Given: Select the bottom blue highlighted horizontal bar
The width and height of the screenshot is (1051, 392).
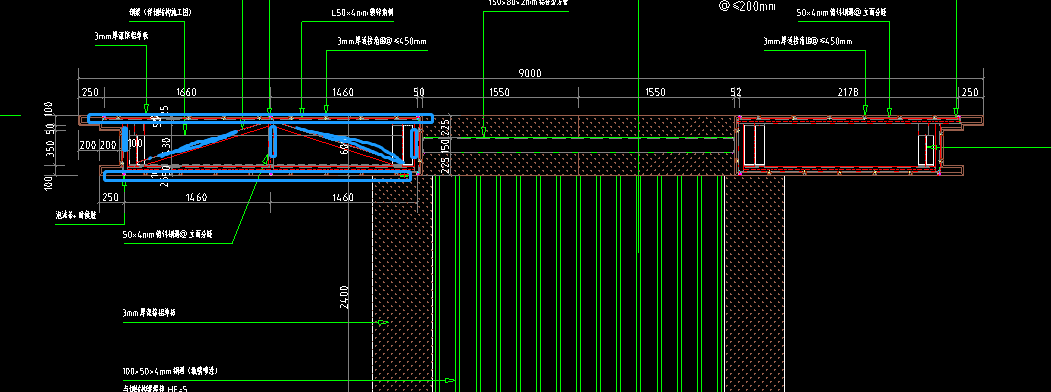Looking at the screenshot, I should [257, 176].
